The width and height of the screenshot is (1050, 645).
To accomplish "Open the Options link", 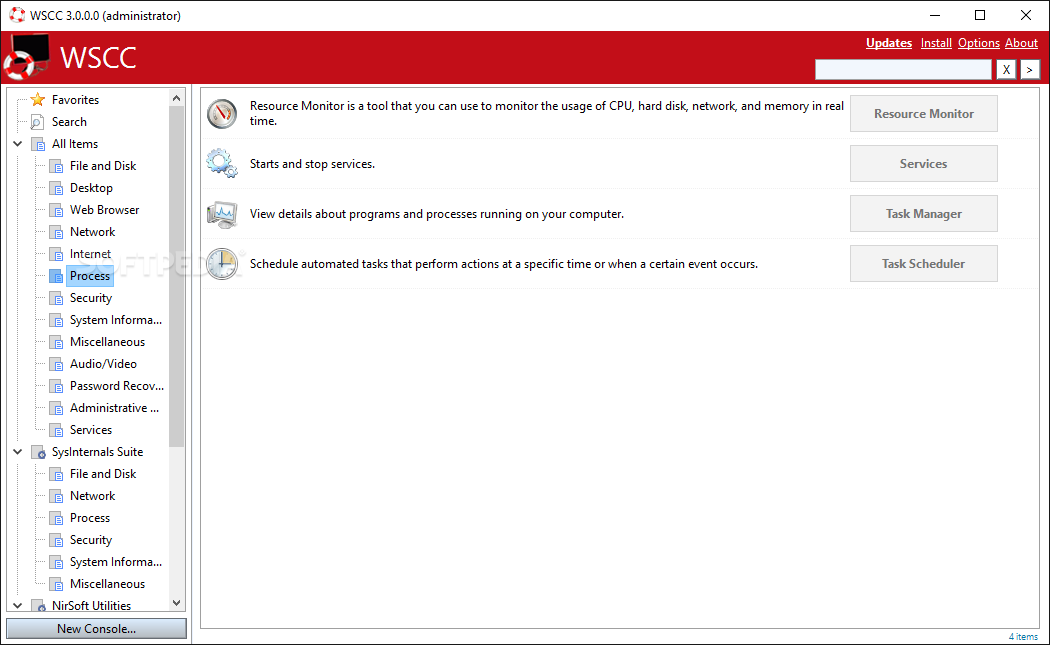I will [x=978, y=43].
